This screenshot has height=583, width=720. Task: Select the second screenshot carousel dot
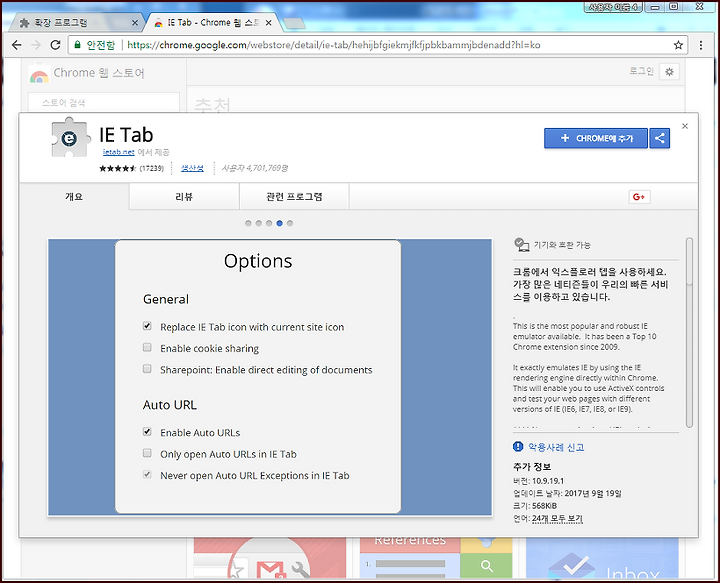click(259, 223)
